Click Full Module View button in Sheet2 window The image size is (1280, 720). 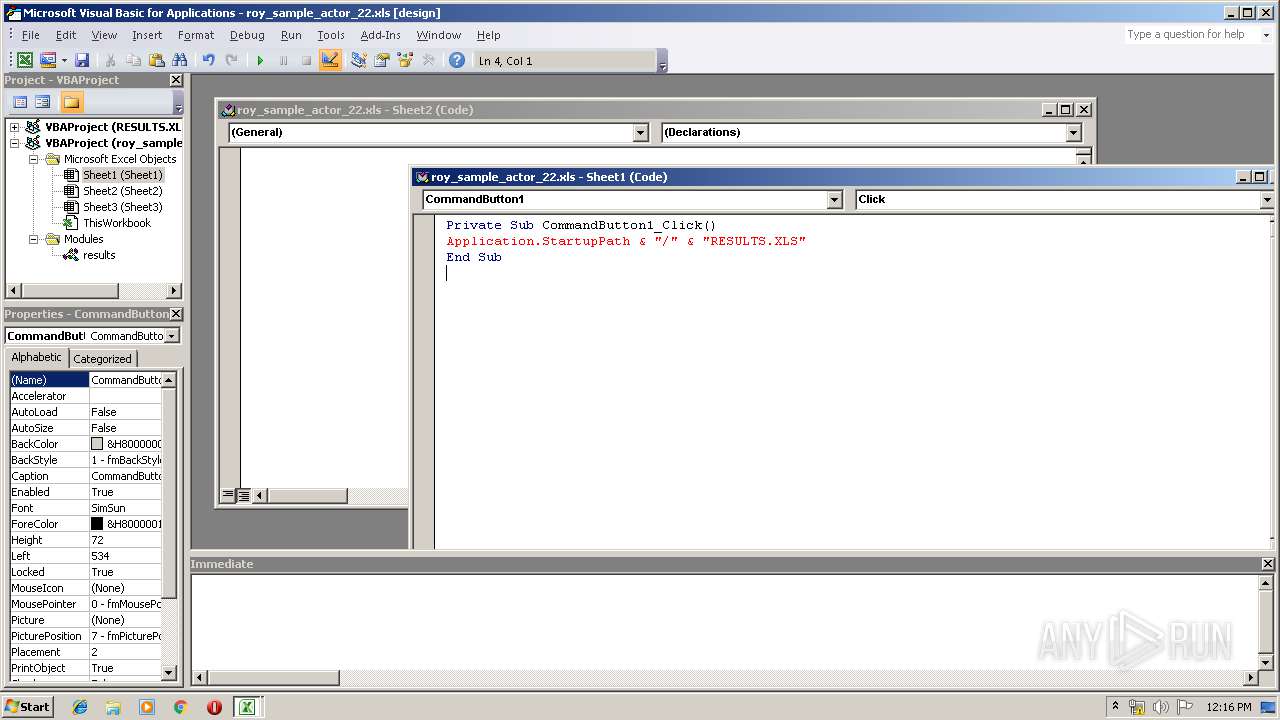[x=243, y=495]
